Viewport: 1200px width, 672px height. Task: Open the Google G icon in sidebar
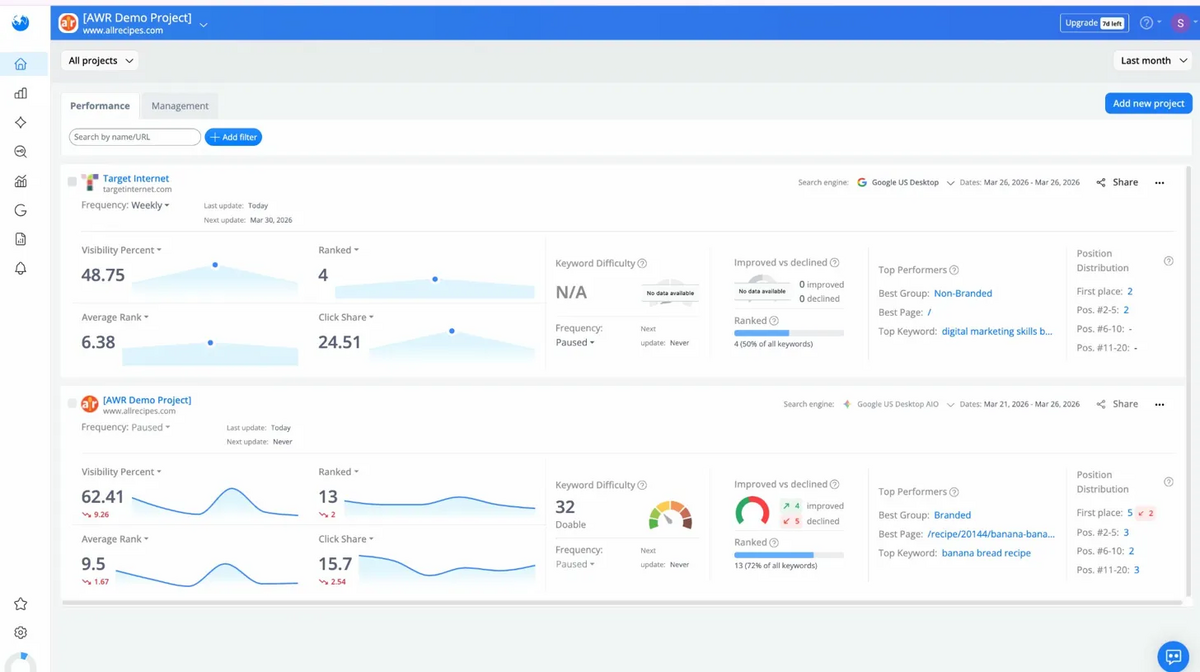20,210
